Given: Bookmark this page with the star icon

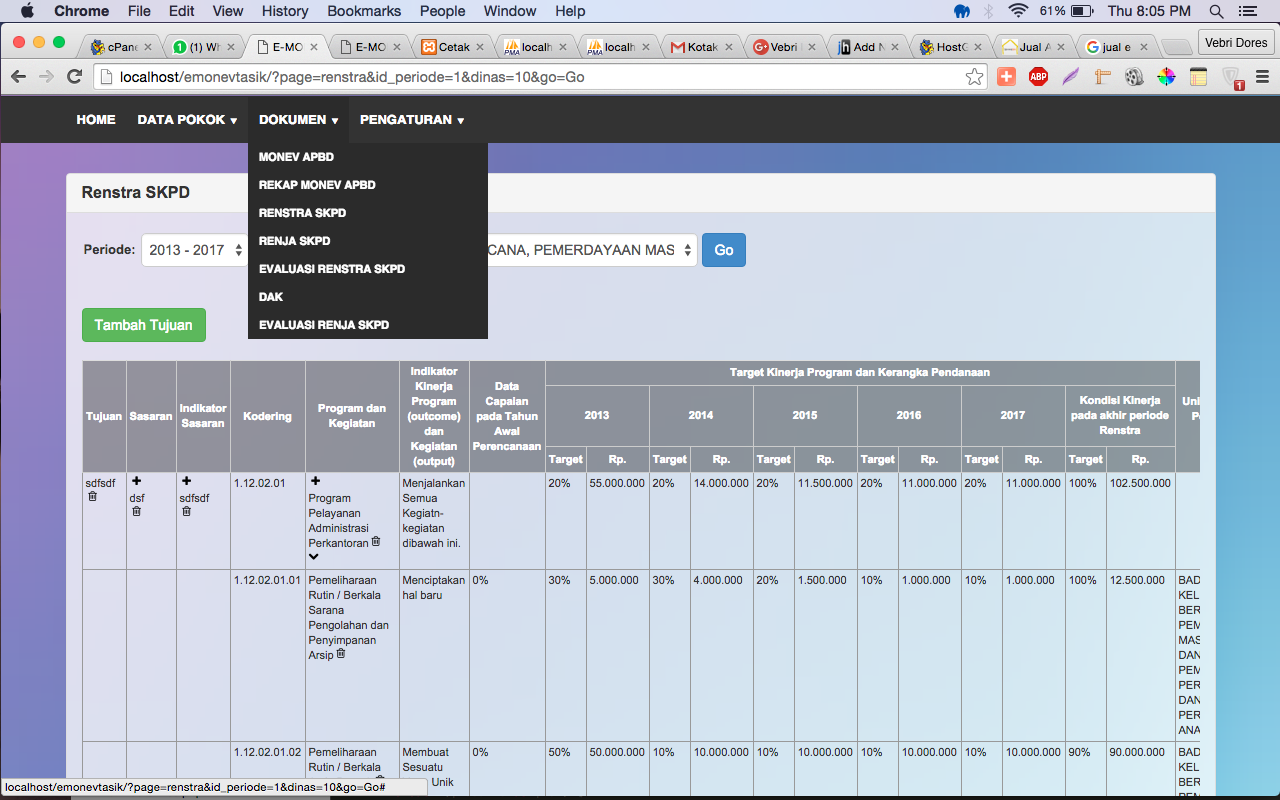Looking at the screenshot, I should 974,77.
